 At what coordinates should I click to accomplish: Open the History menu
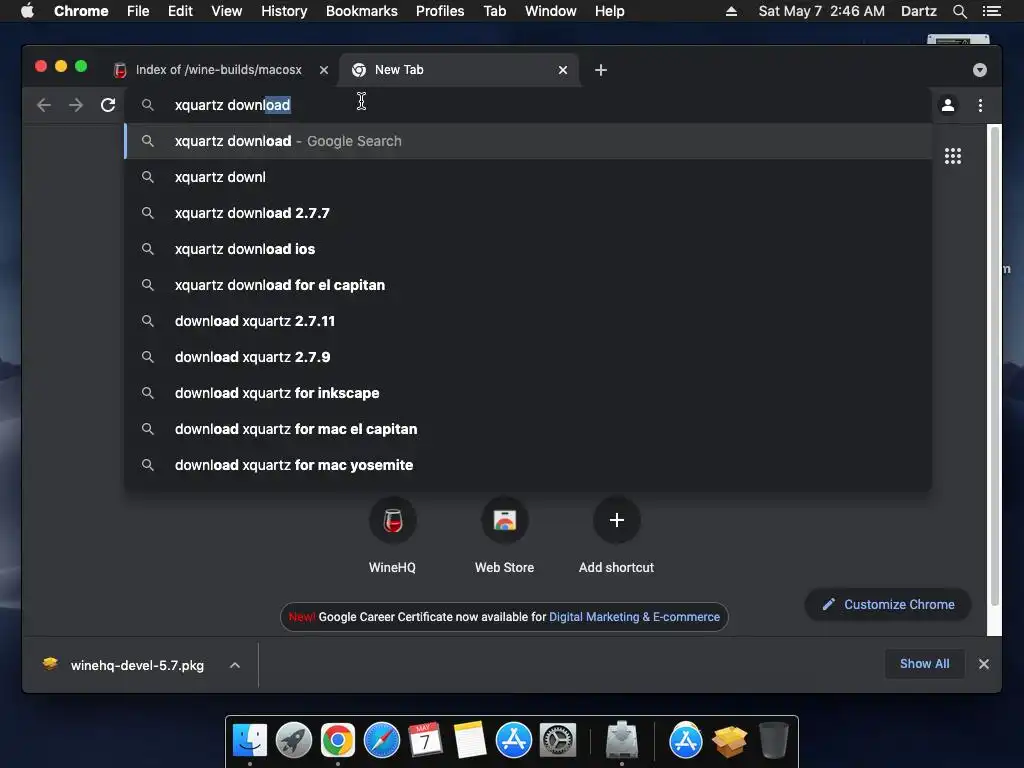pos(284,11)
